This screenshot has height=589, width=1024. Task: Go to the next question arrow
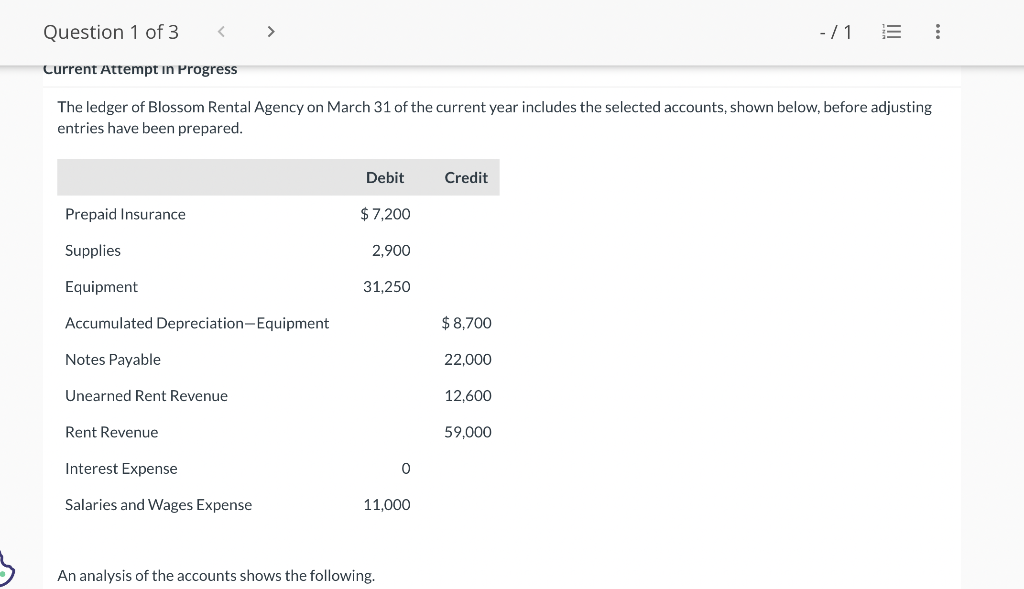(x=270, y=32)
